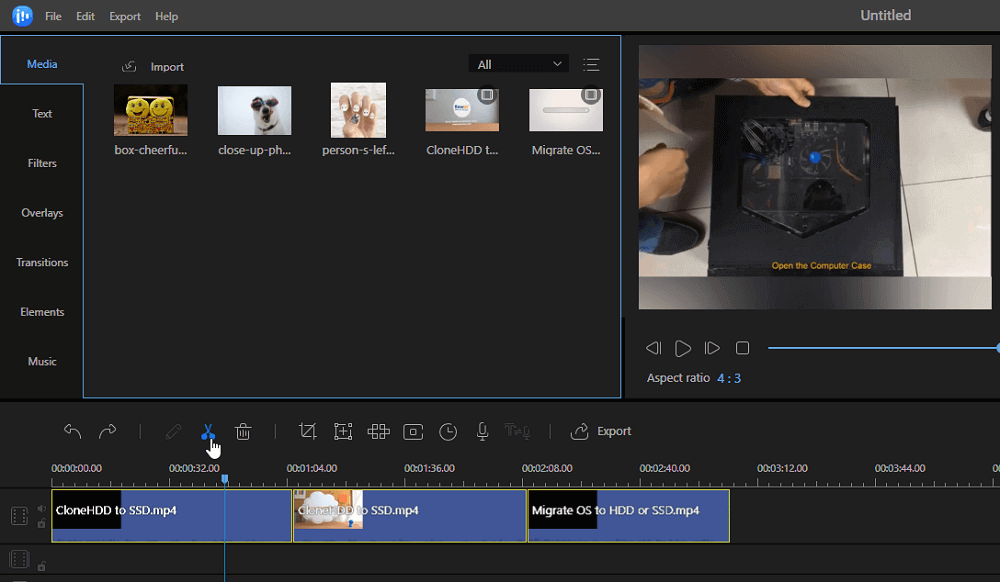
Task: Undo the last edit
Action: (73, 431)
